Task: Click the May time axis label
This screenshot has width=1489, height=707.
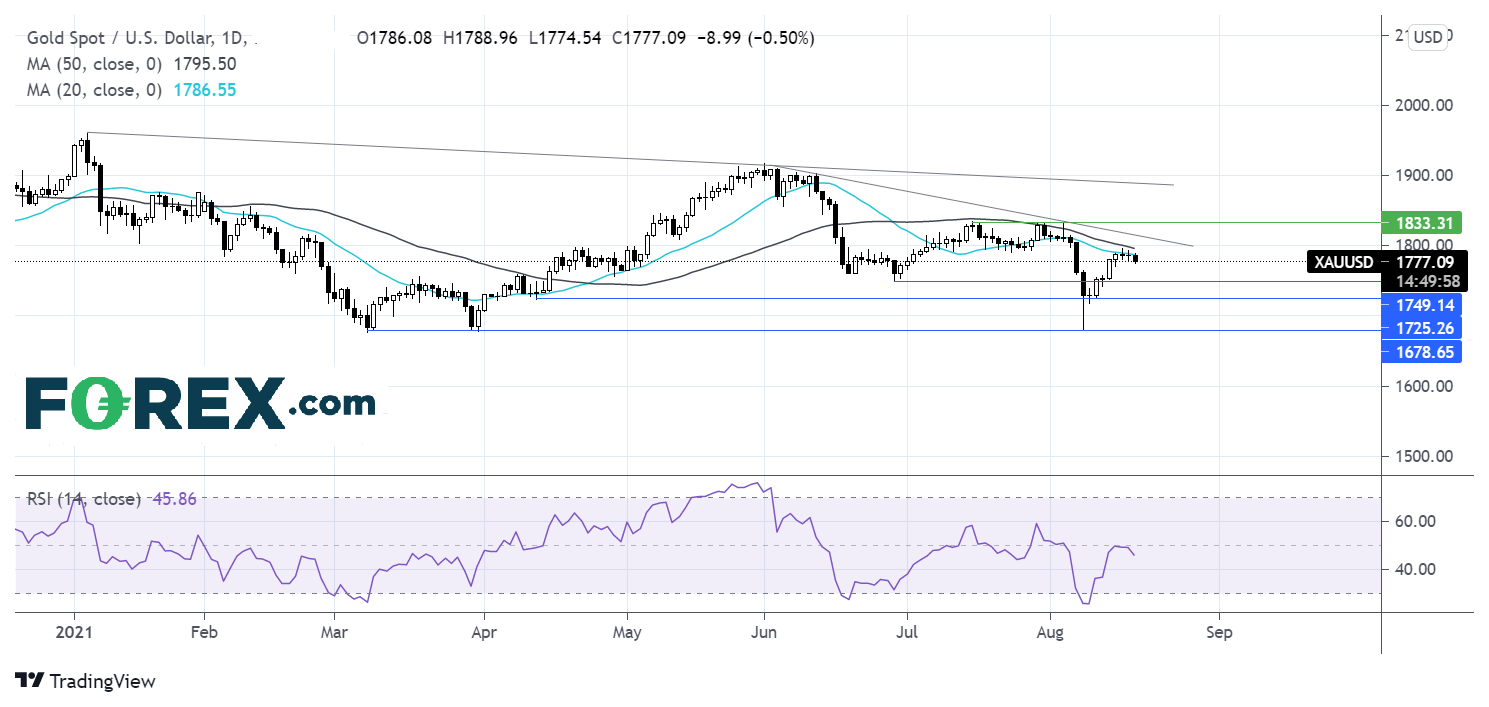Action: [x=627, y=633]
